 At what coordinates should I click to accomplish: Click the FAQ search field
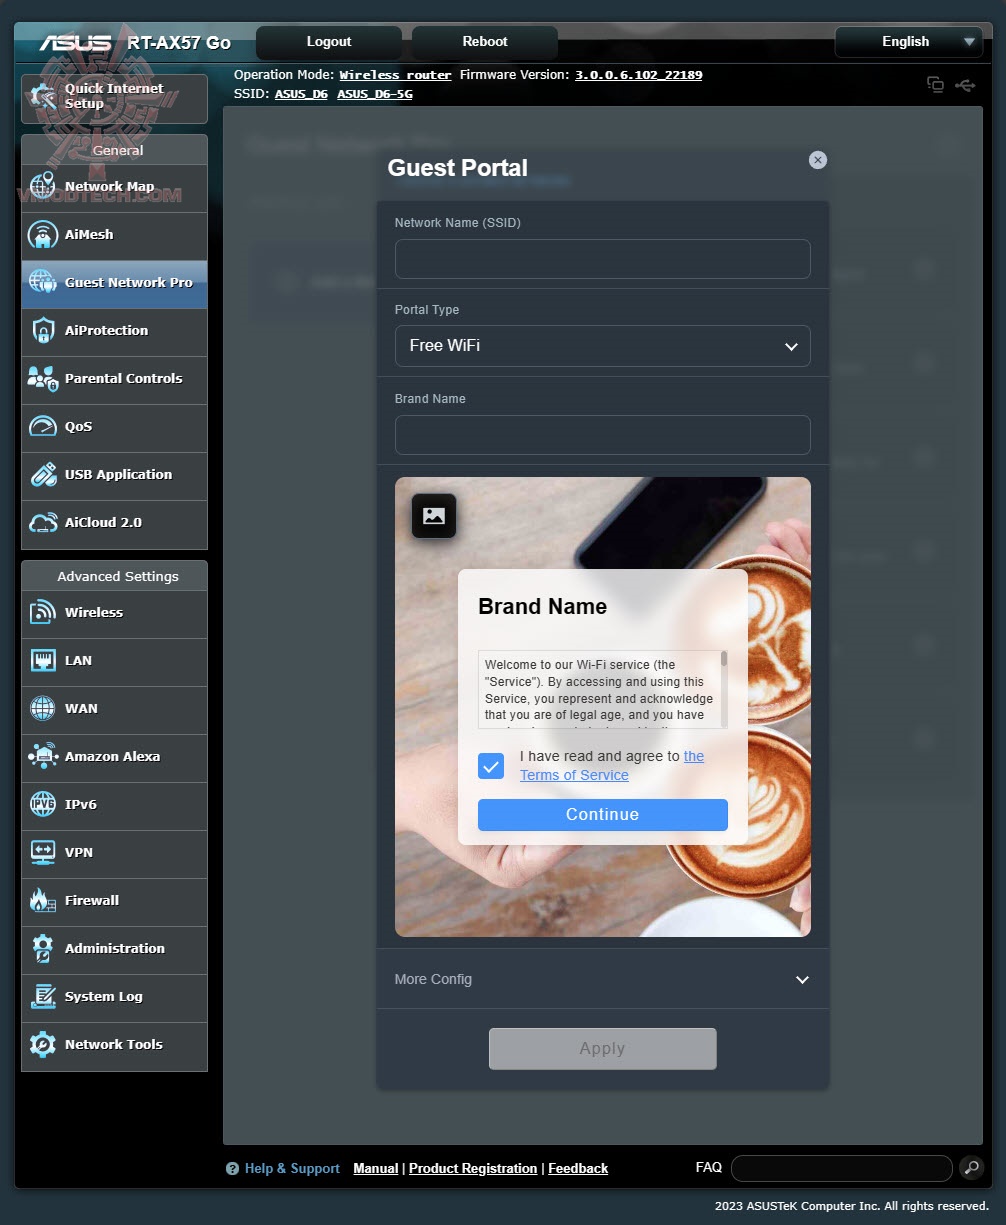pyautogui.click(x=842, y=1168)
